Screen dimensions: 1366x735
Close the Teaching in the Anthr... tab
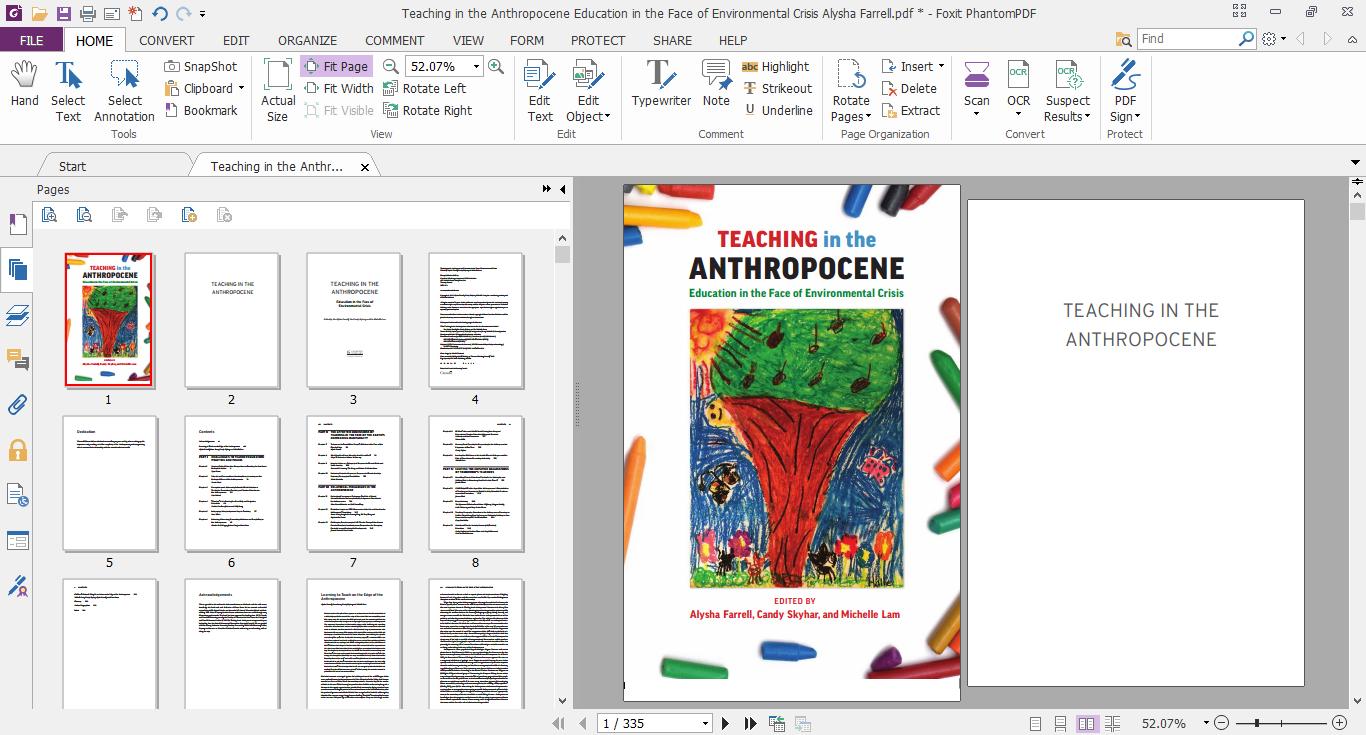(x=365, y=167)
